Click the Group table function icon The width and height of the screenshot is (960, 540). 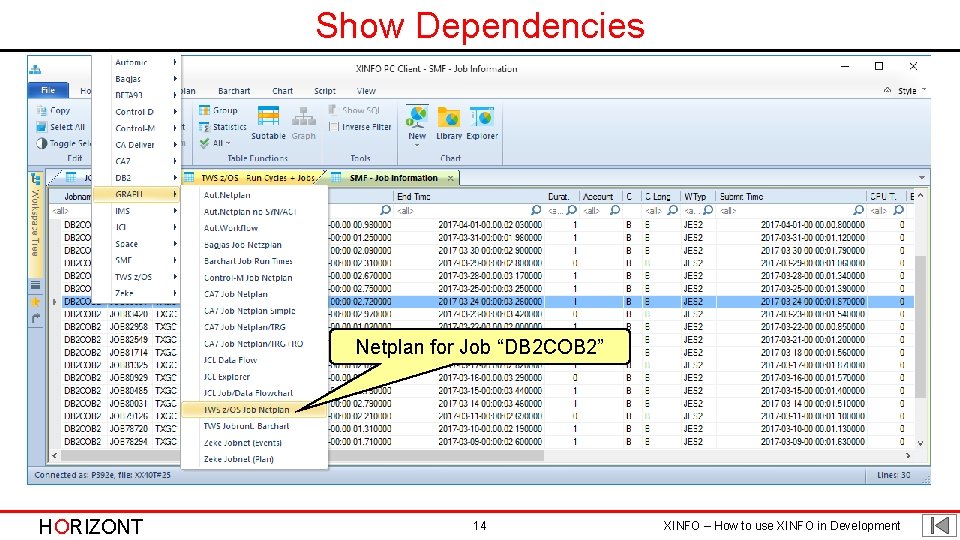pos(204,110)
